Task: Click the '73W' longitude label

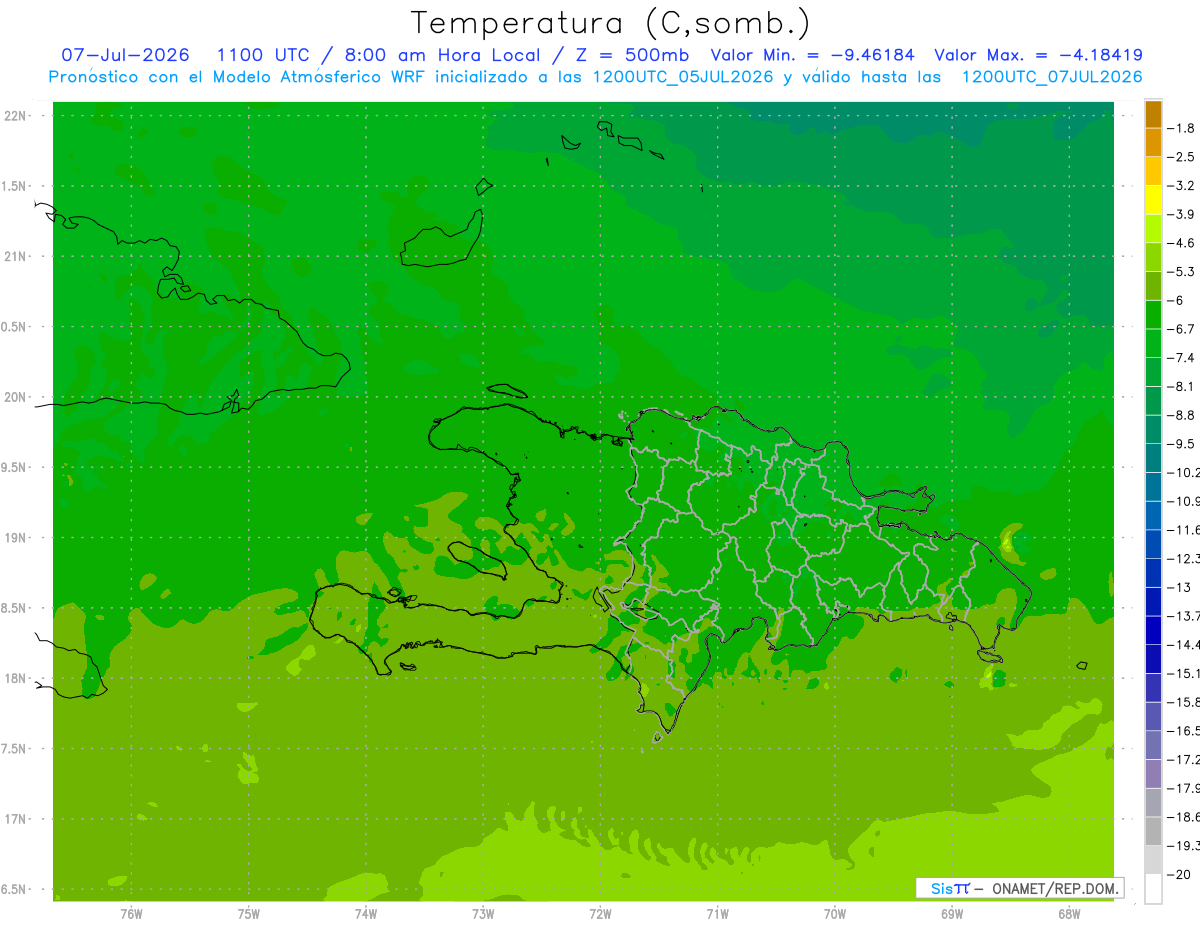Action: point(483,914)
